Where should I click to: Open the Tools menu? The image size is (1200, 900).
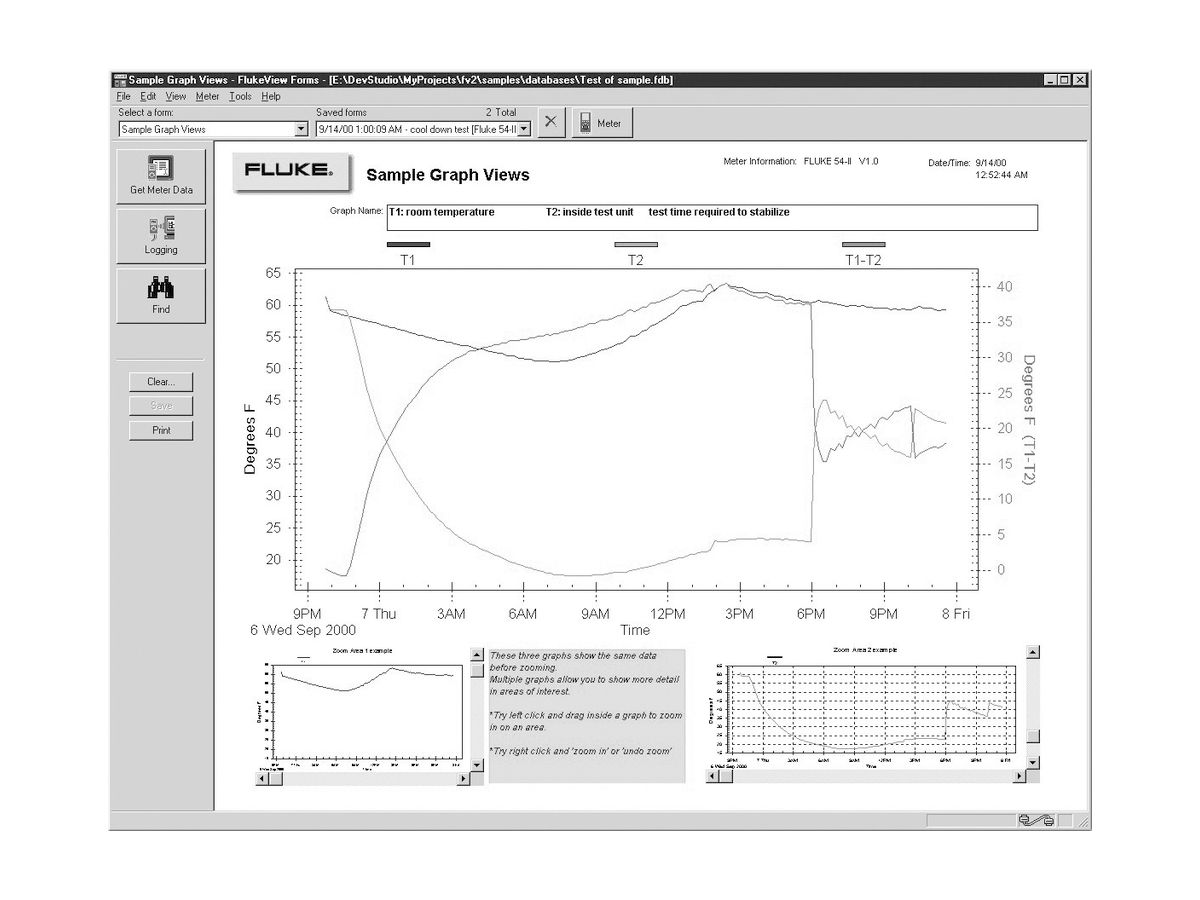coord(240,96)
